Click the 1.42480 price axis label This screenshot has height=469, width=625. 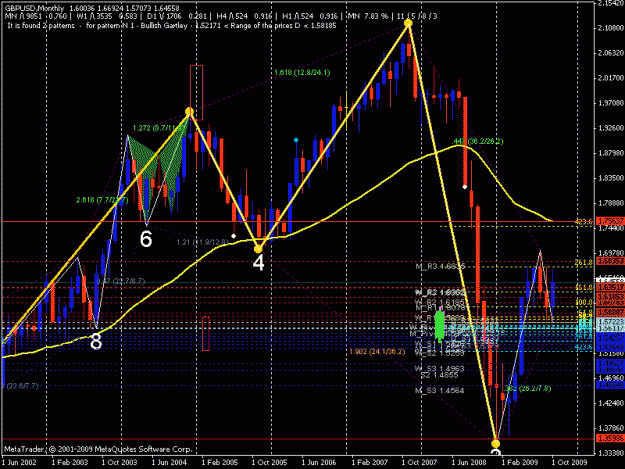pyautogui.click(x=611, y=403)
